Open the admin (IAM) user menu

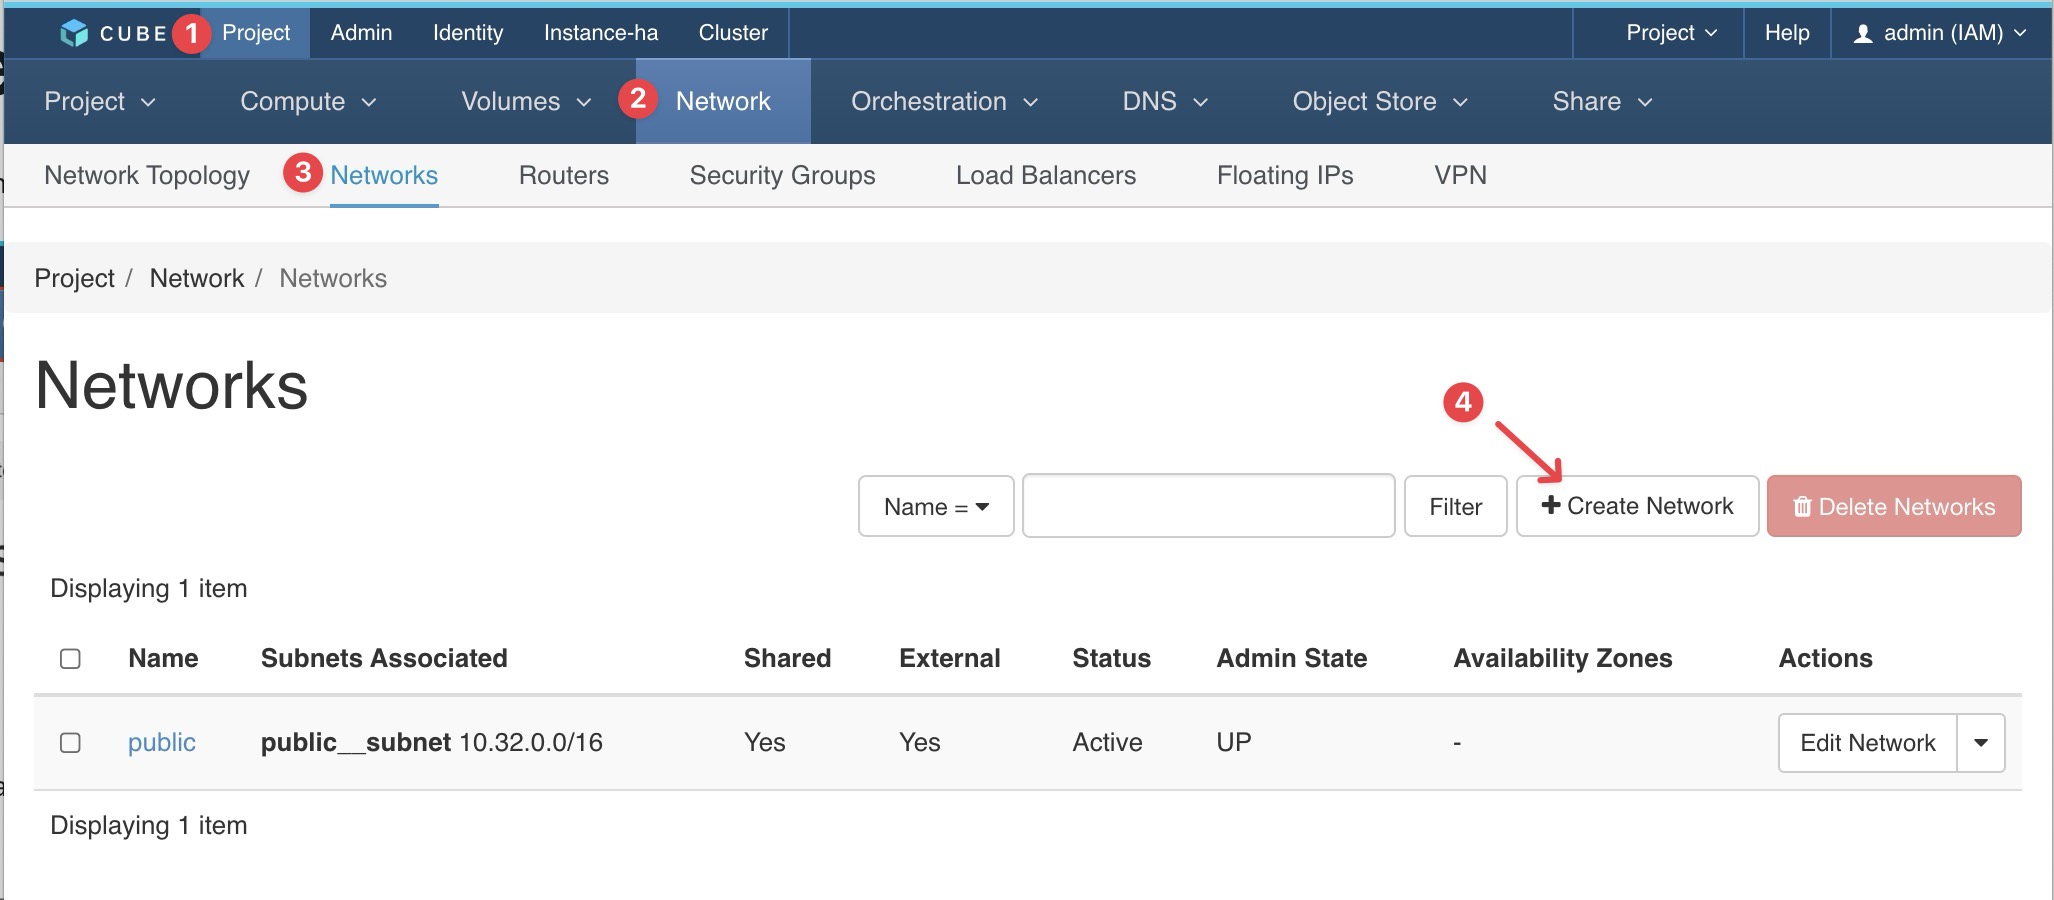[1940, 33]
